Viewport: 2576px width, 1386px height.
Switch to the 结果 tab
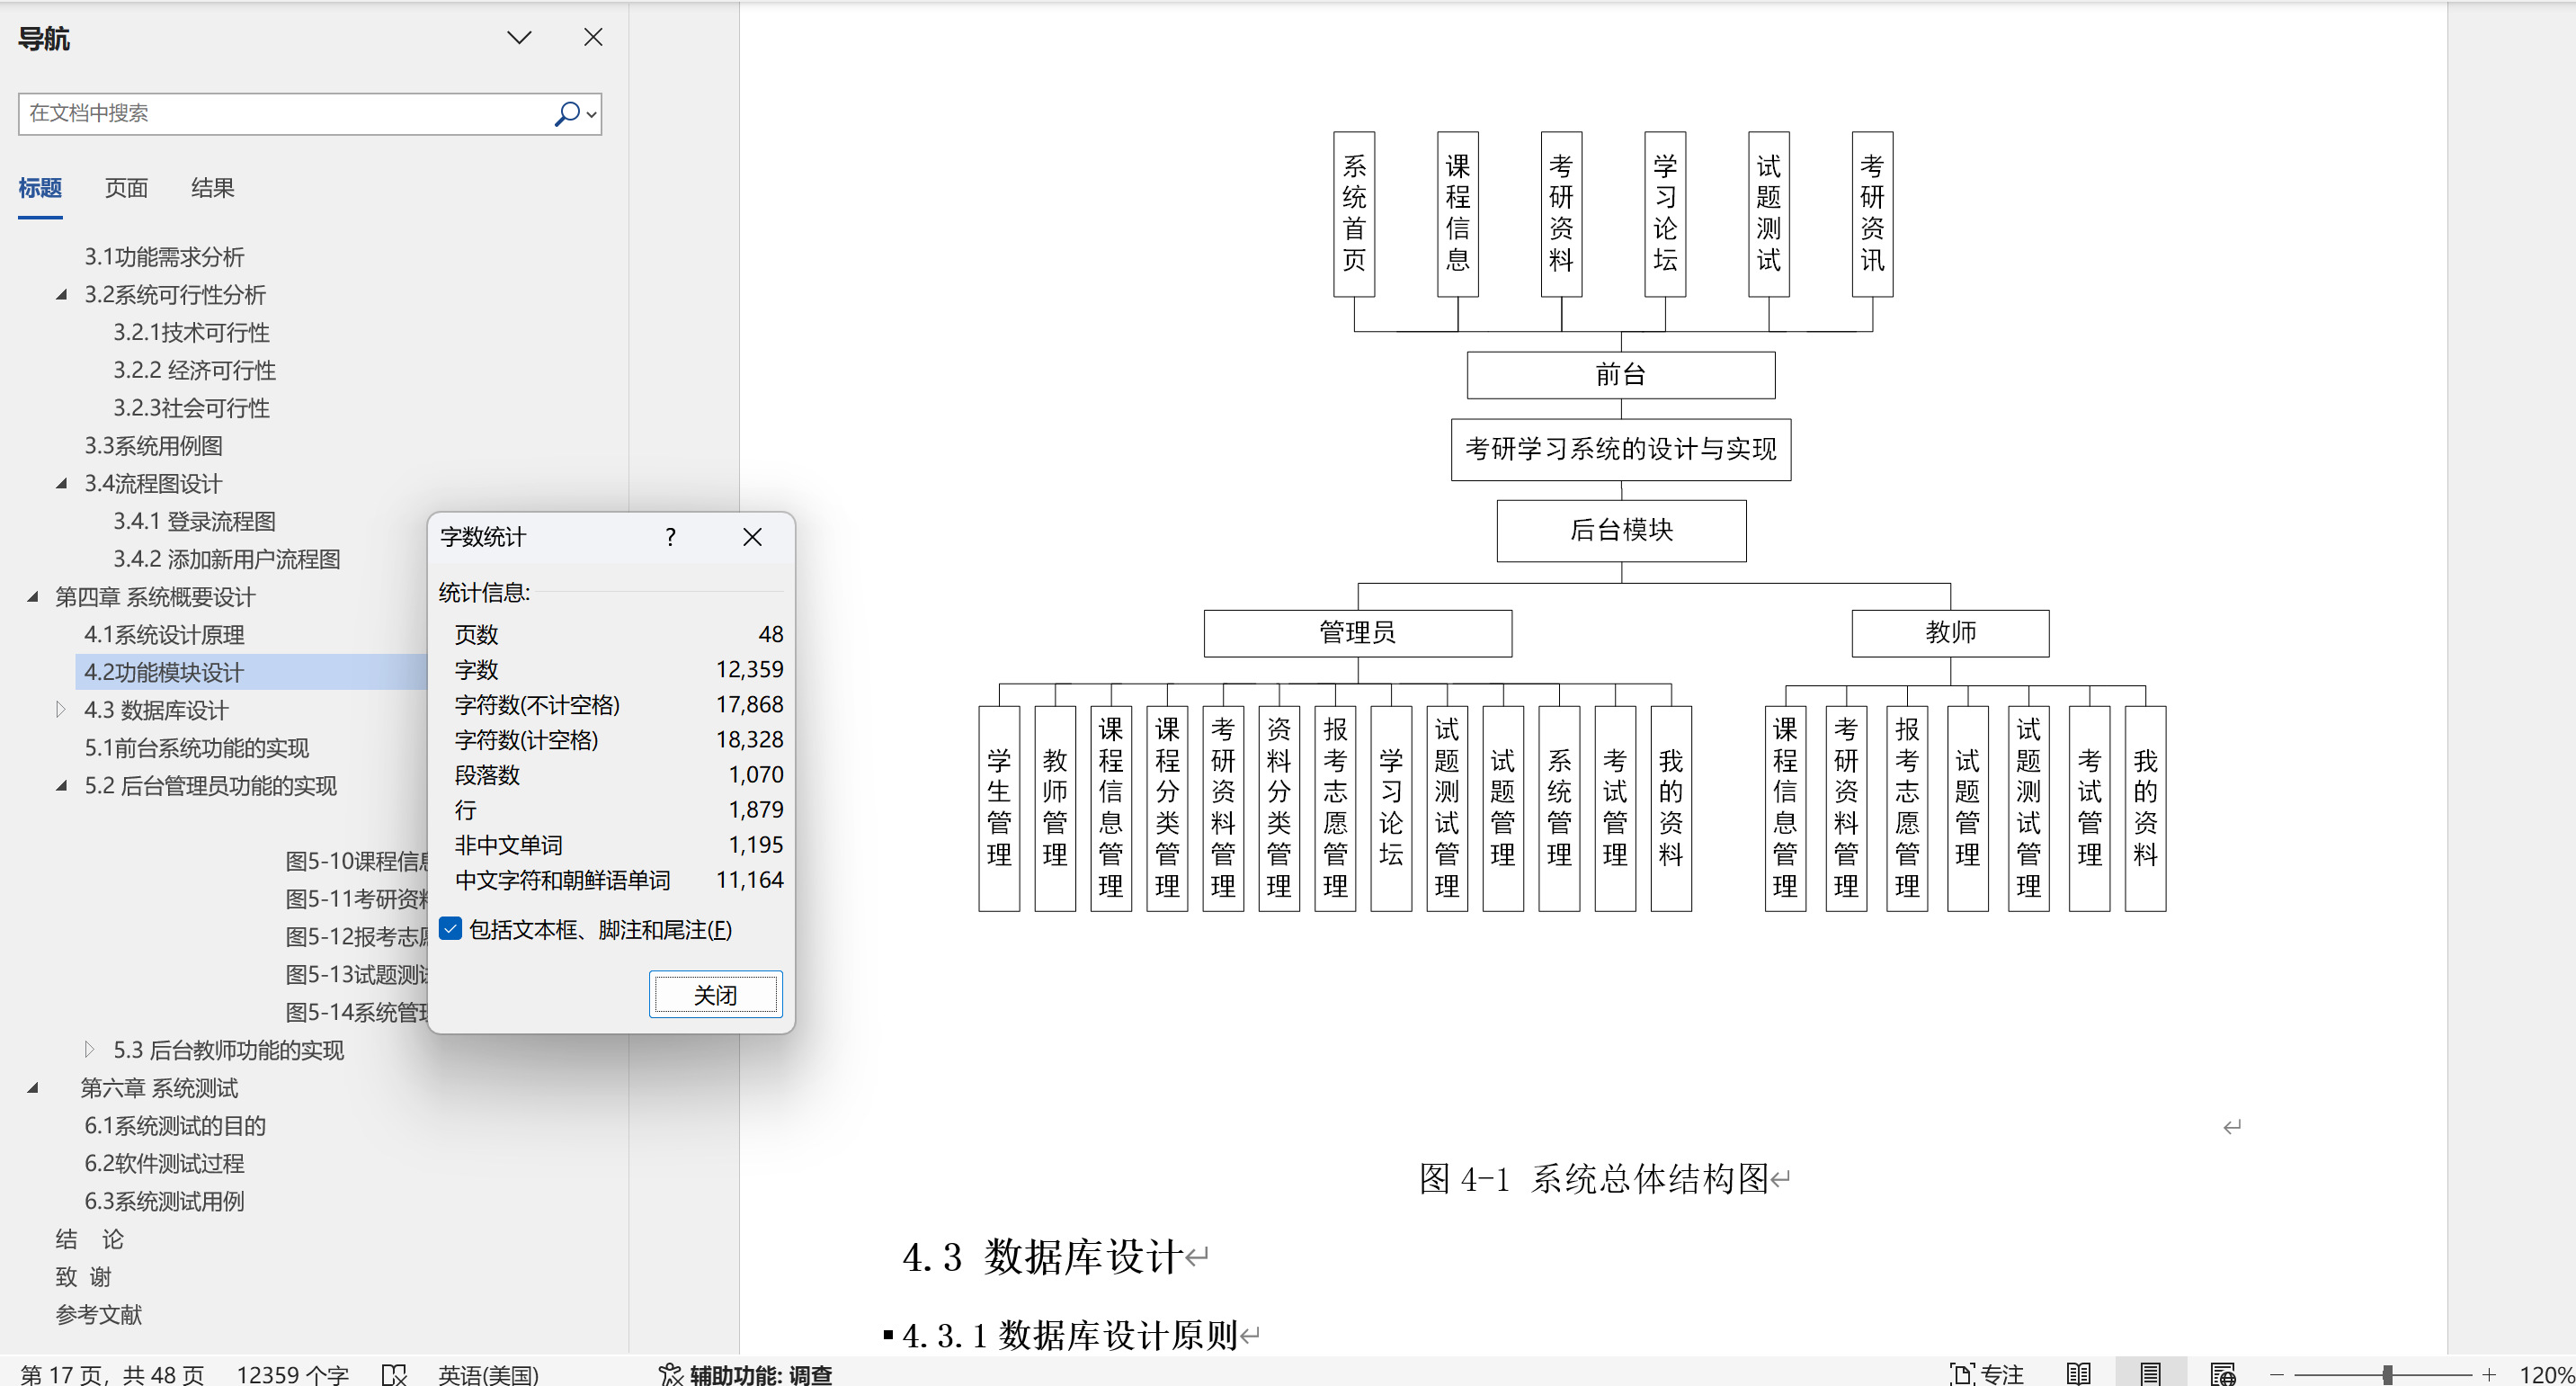click(x=212, y=188)
